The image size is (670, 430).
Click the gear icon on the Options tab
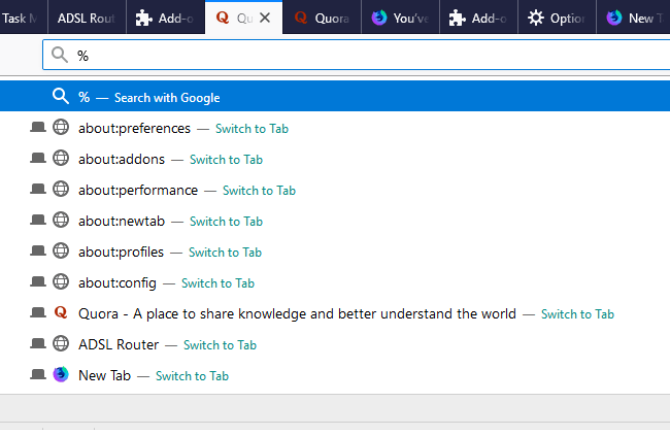(x=535, y=18)
